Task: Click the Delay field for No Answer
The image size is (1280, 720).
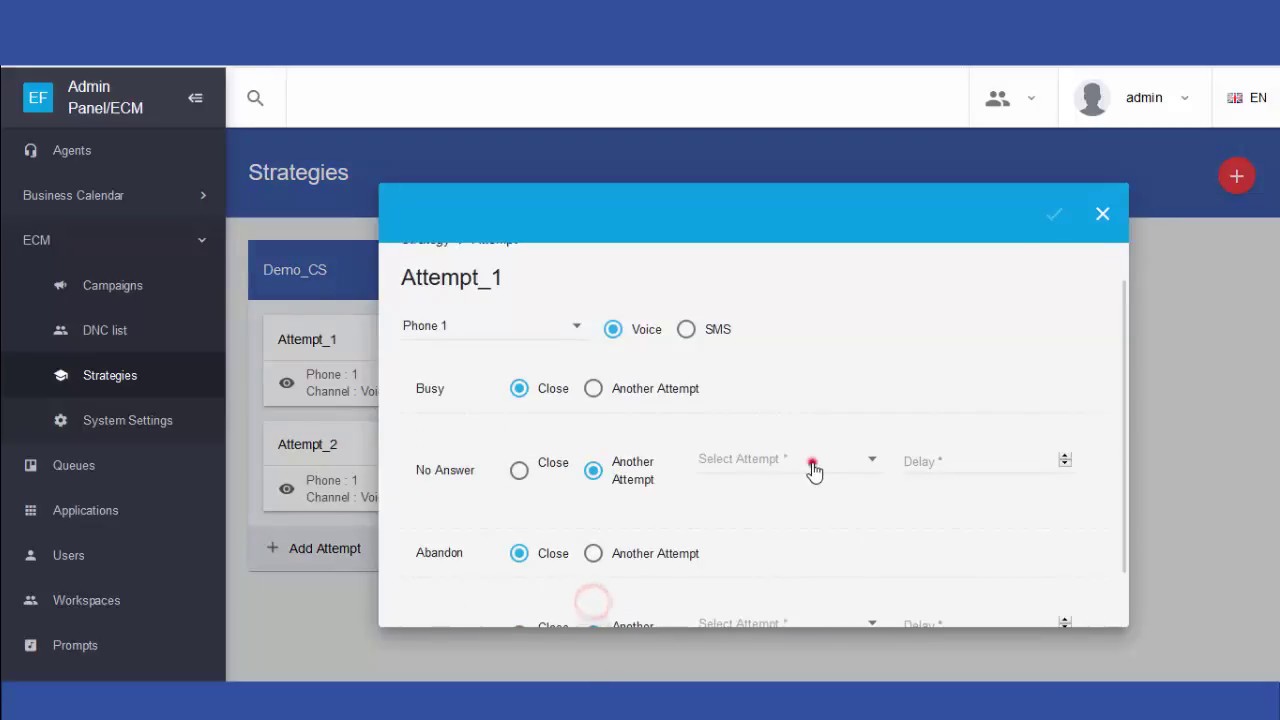Action: (x=978, y=461)
